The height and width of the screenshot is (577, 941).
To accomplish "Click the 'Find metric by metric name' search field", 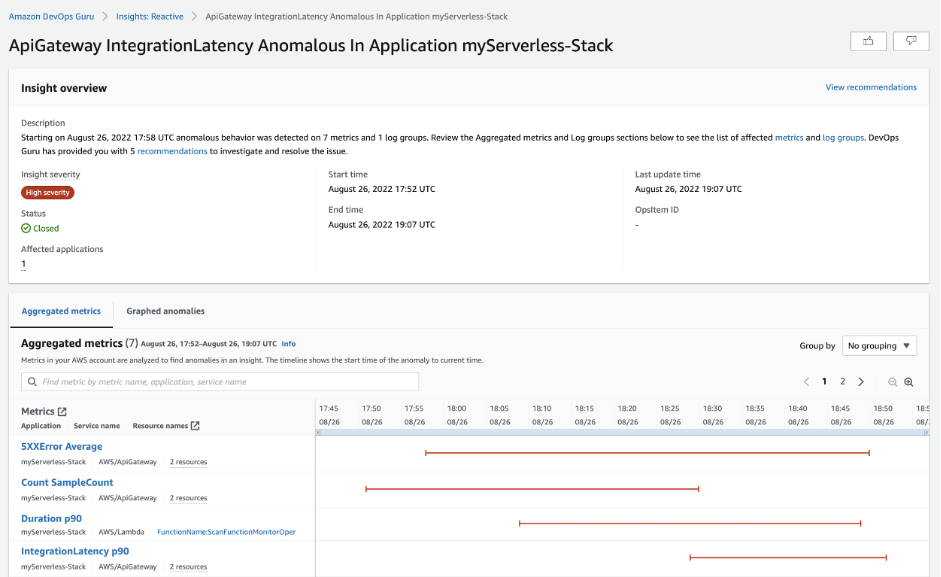I will [x=220, y=382].
